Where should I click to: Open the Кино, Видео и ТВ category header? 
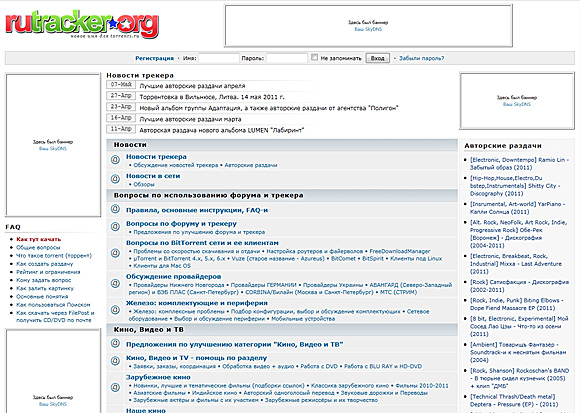point(149,329)
